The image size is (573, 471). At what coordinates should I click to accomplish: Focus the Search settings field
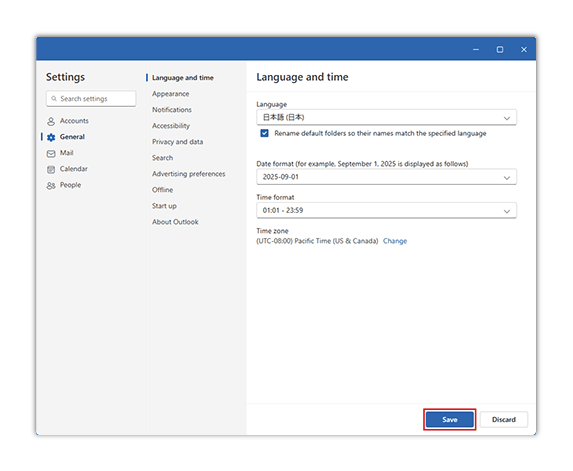coord(91,99)
